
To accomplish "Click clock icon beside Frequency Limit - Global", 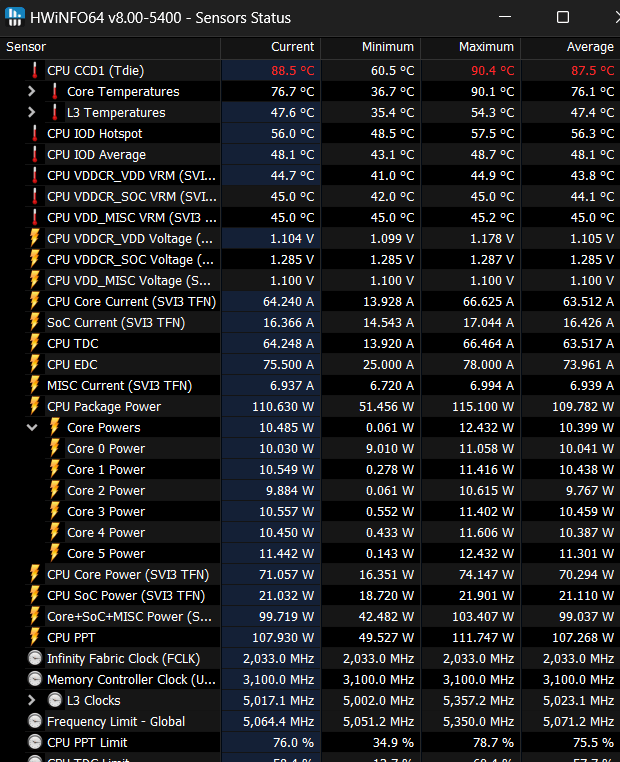I will (x=35, y=721).
